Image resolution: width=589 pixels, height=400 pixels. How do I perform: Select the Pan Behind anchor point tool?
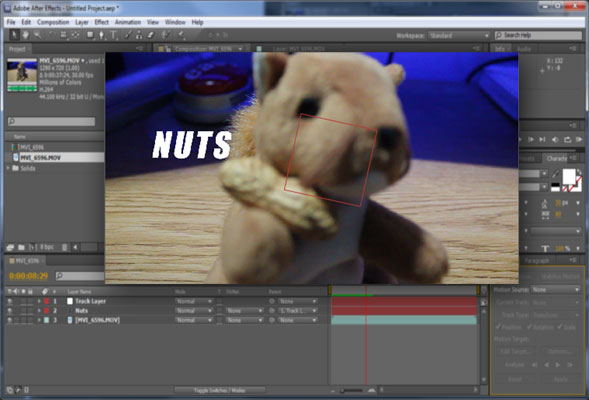(75, 35)
